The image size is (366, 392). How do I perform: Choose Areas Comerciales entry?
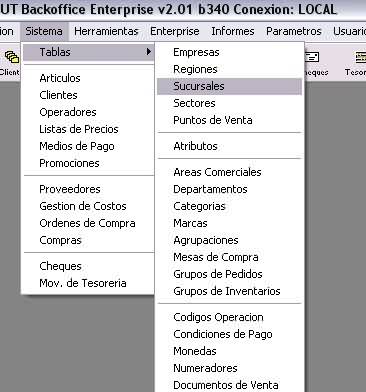pos(229,172)
